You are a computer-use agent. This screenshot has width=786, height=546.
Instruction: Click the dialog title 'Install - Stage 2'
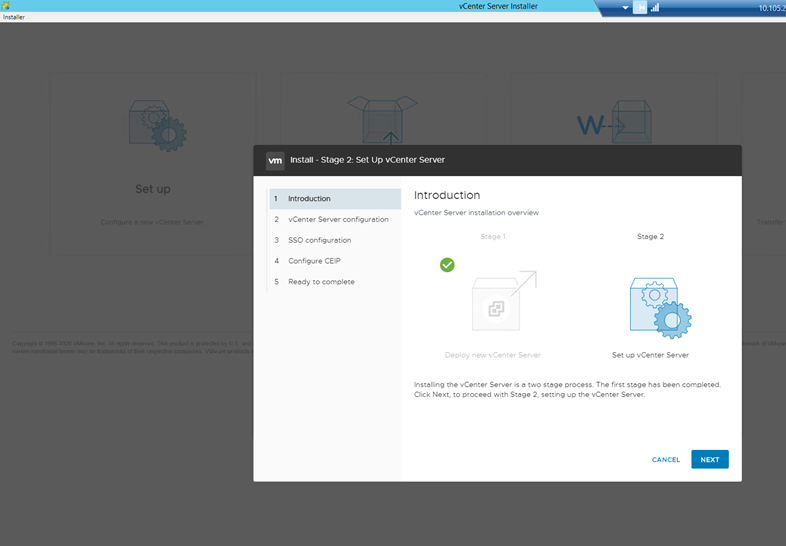[x=367, y=160]
